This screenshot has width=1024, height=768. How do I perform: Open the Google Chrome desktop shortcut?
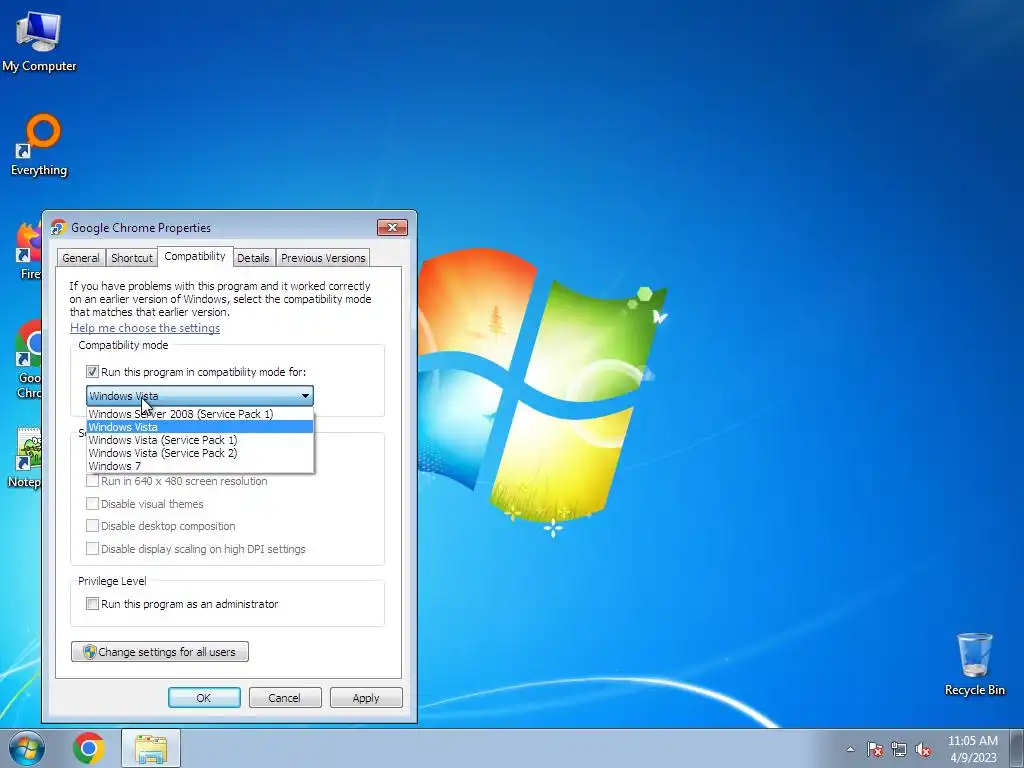(29, 359)
